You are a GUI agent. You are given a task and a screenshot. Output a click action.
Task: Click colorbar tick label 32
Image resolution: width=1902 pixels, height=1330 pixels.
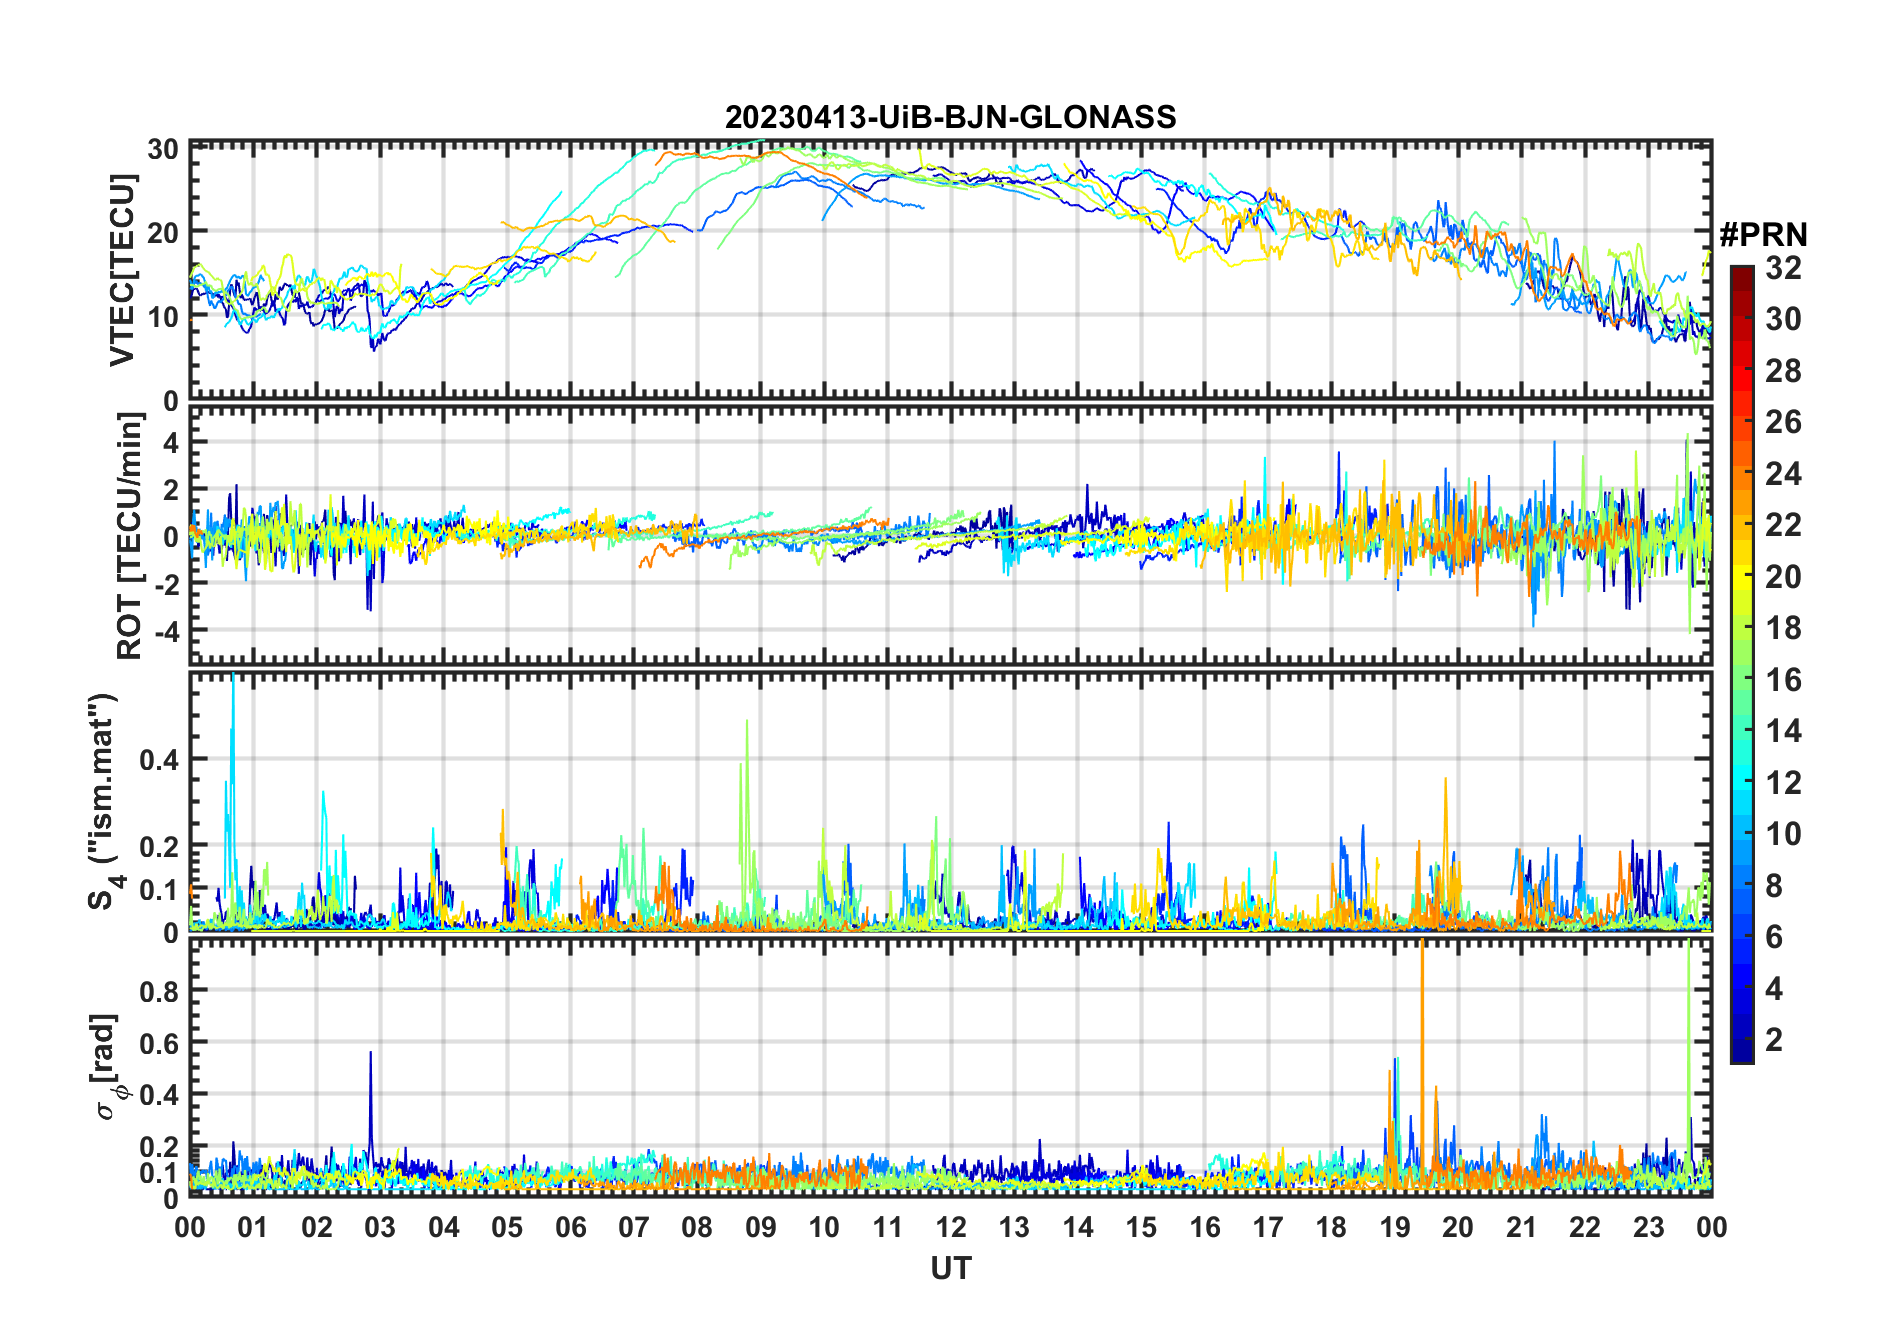1783,268
